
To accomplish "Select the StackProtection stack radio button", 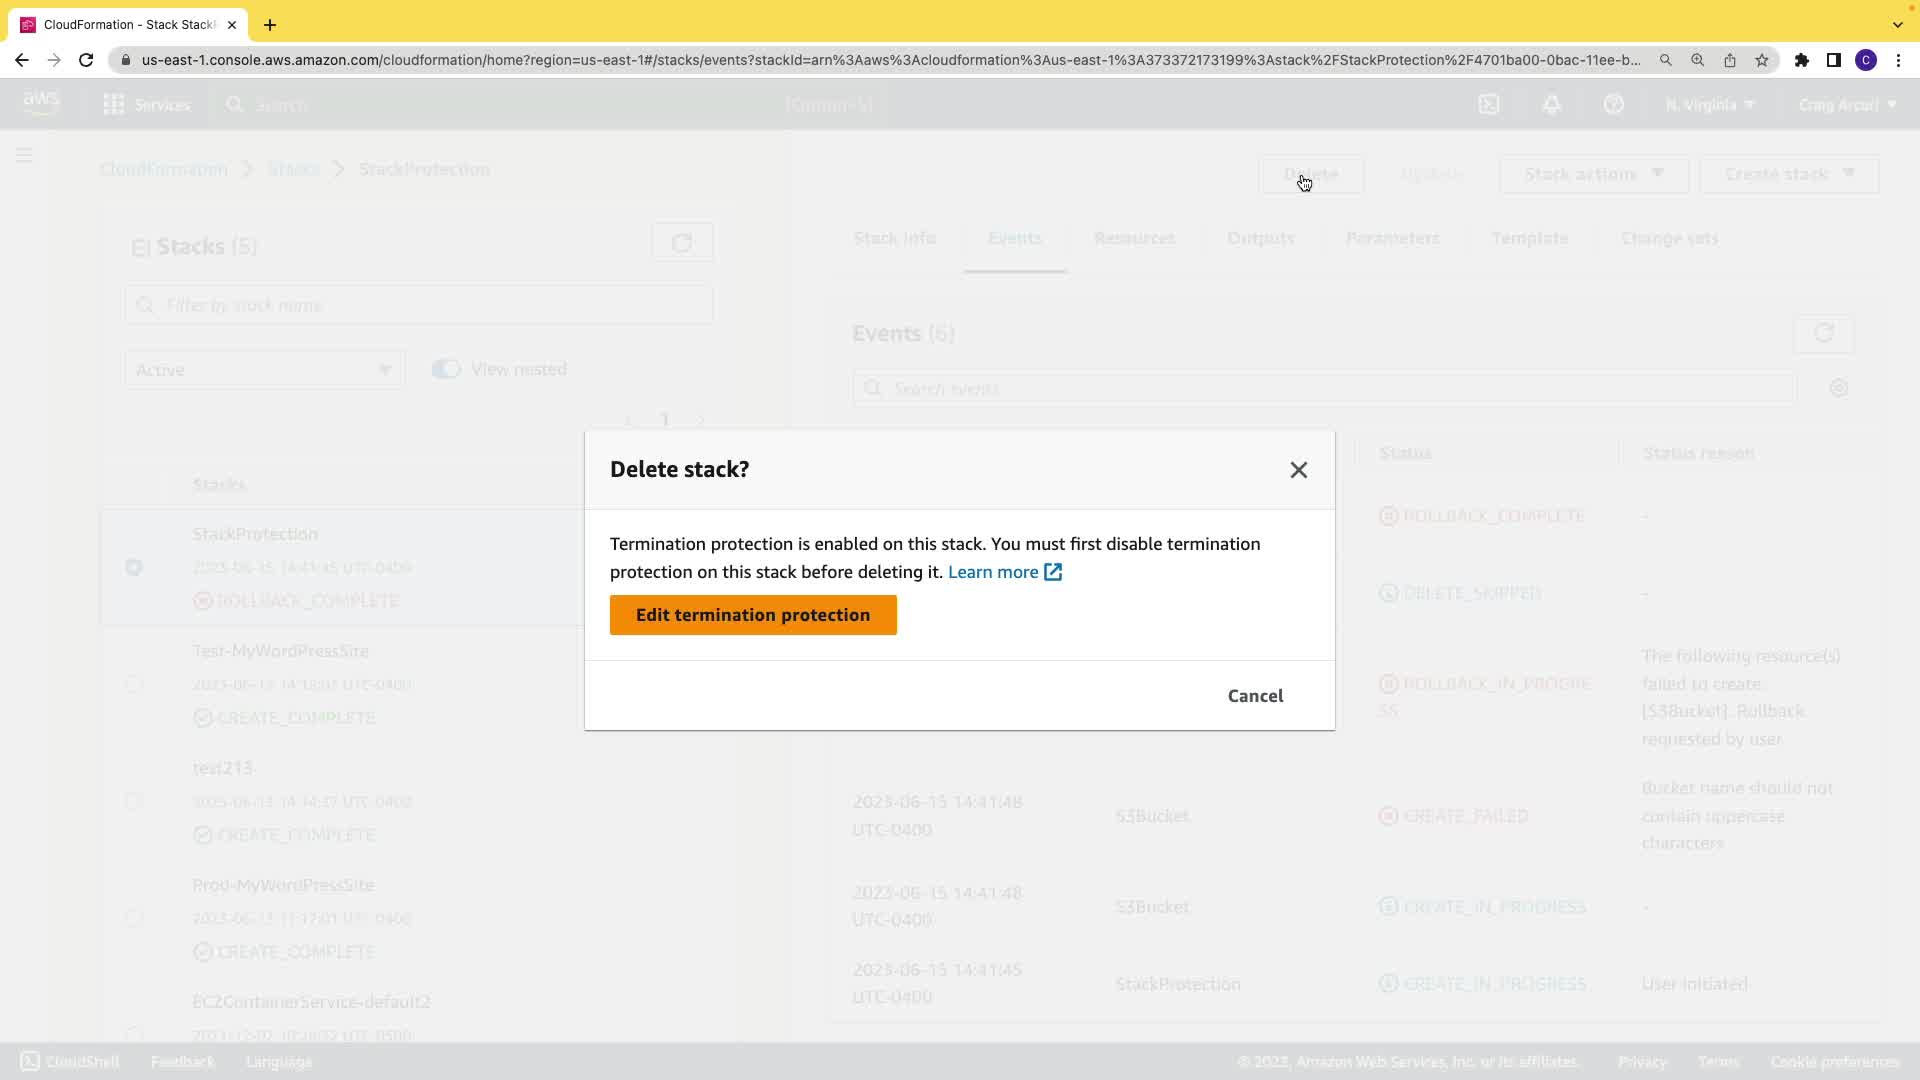I will [x=134, y=567].
